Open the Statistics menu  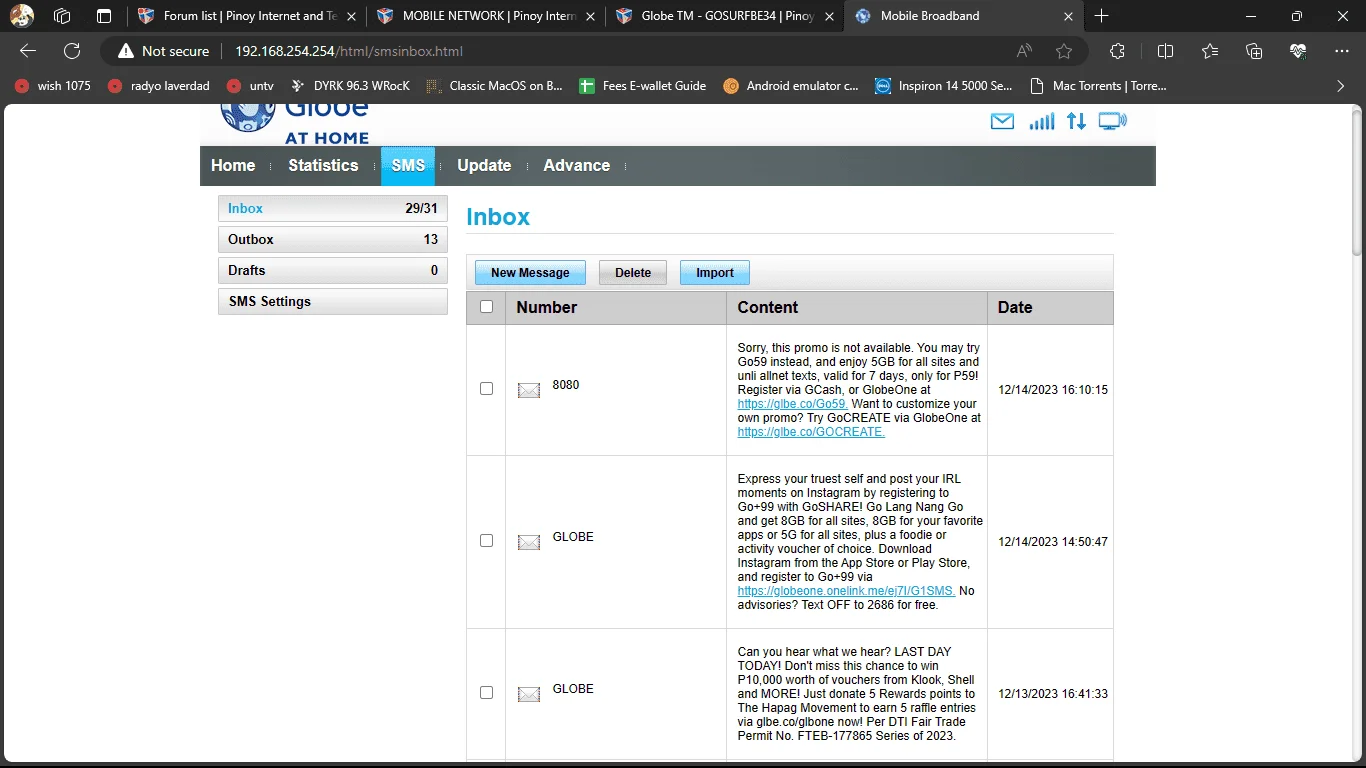[323, 166]
